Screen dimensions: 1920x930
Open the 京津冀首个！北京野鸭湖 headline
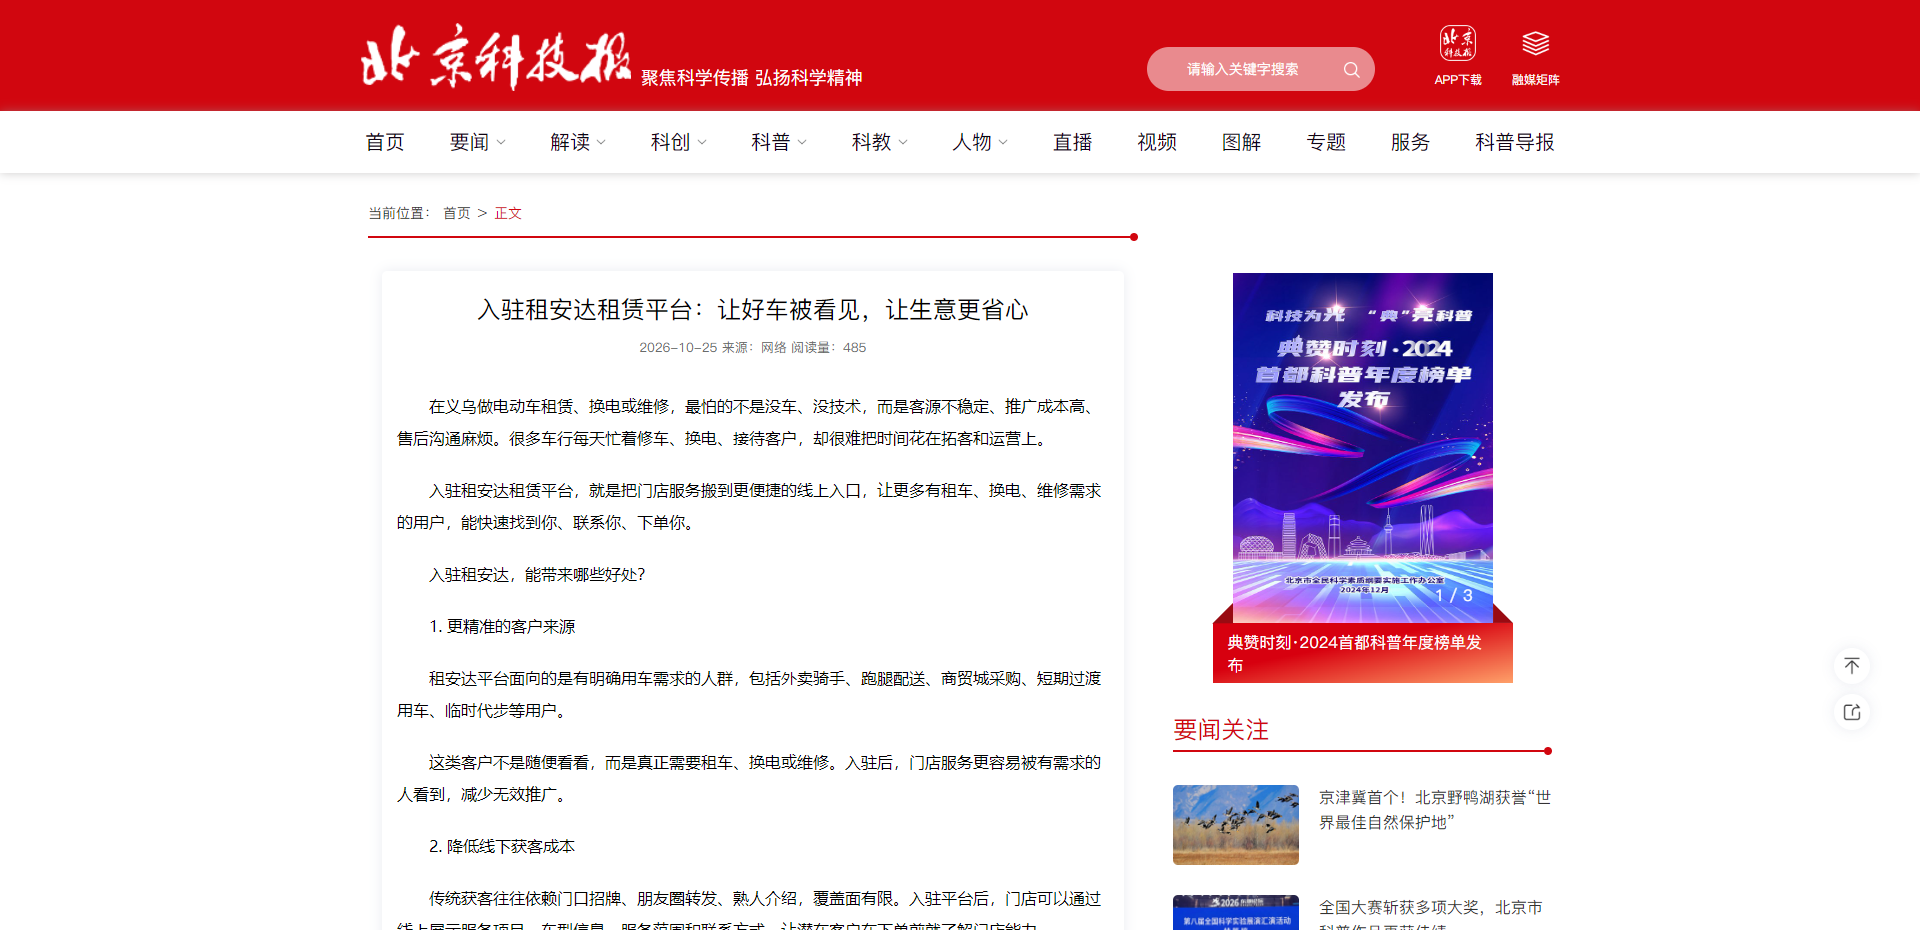[x=1435, y=810]
